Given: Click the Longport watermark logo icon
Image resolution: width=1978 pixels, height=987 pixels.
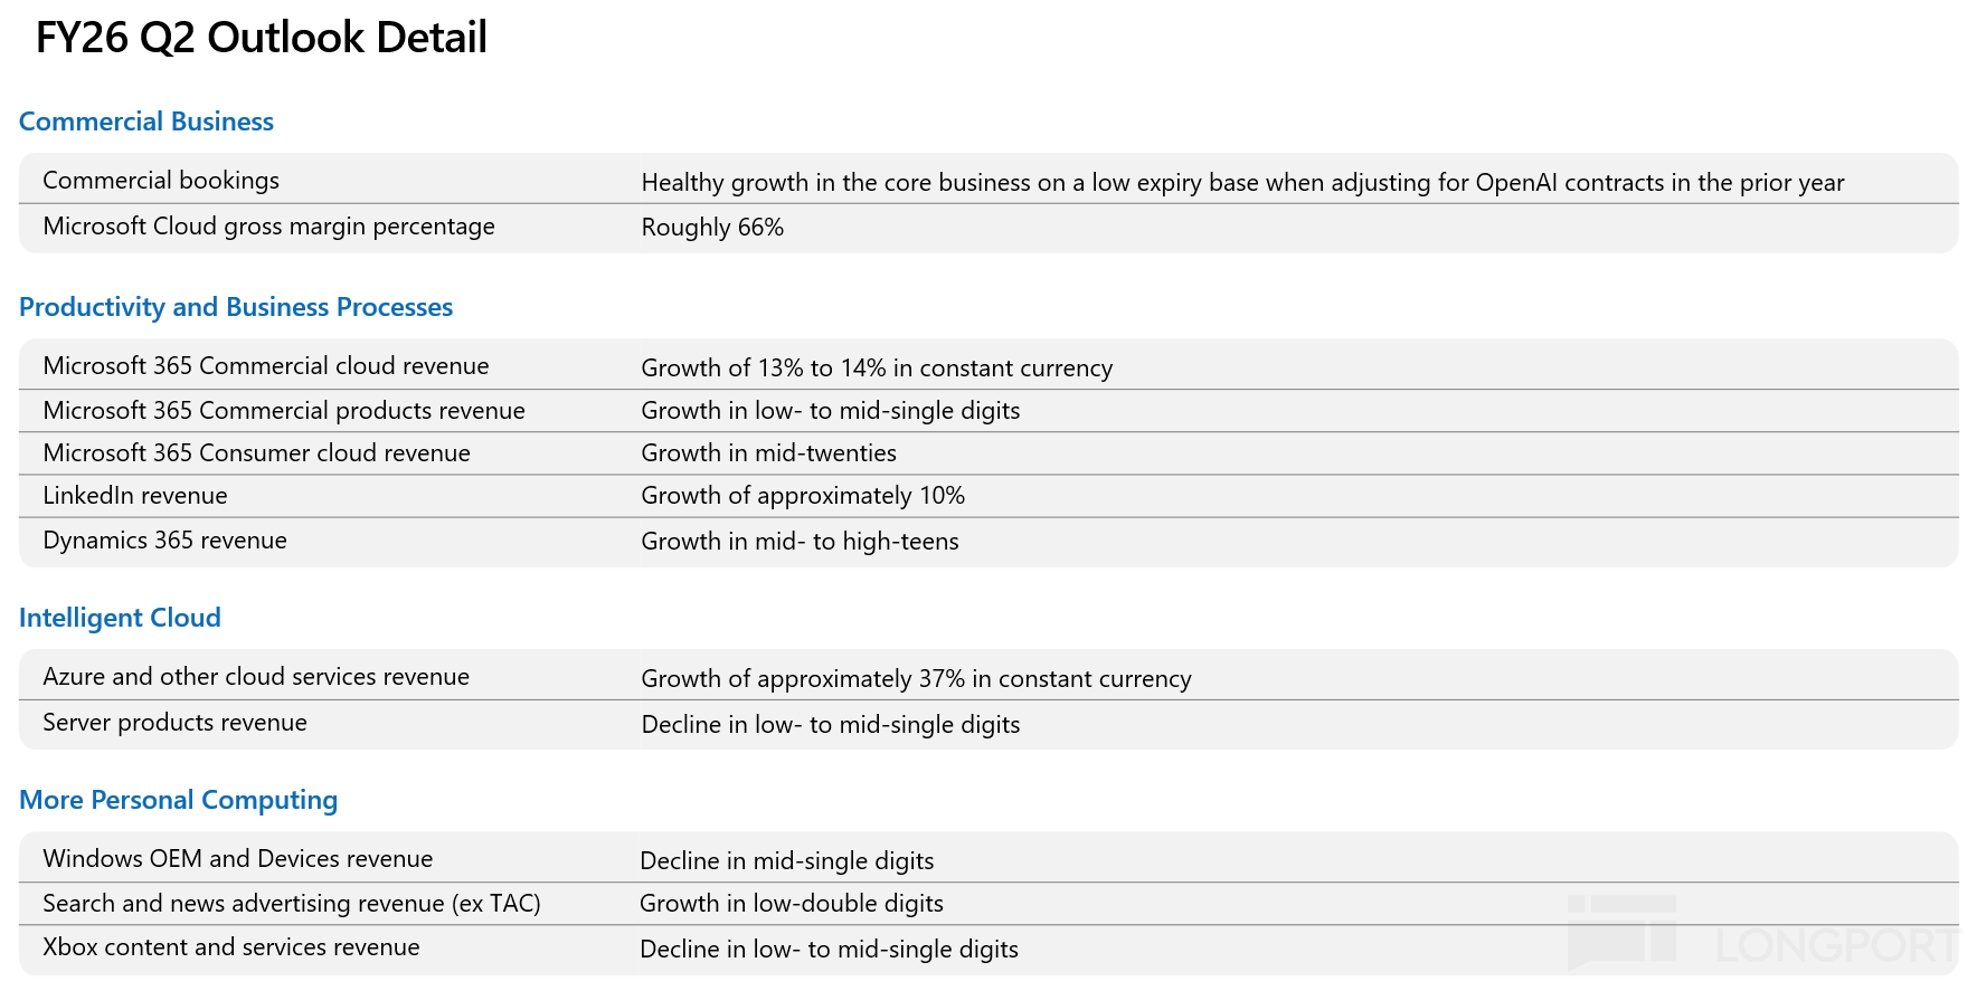Looking at the screenshot, I should pyautogui.click(x=1622, y=932).
